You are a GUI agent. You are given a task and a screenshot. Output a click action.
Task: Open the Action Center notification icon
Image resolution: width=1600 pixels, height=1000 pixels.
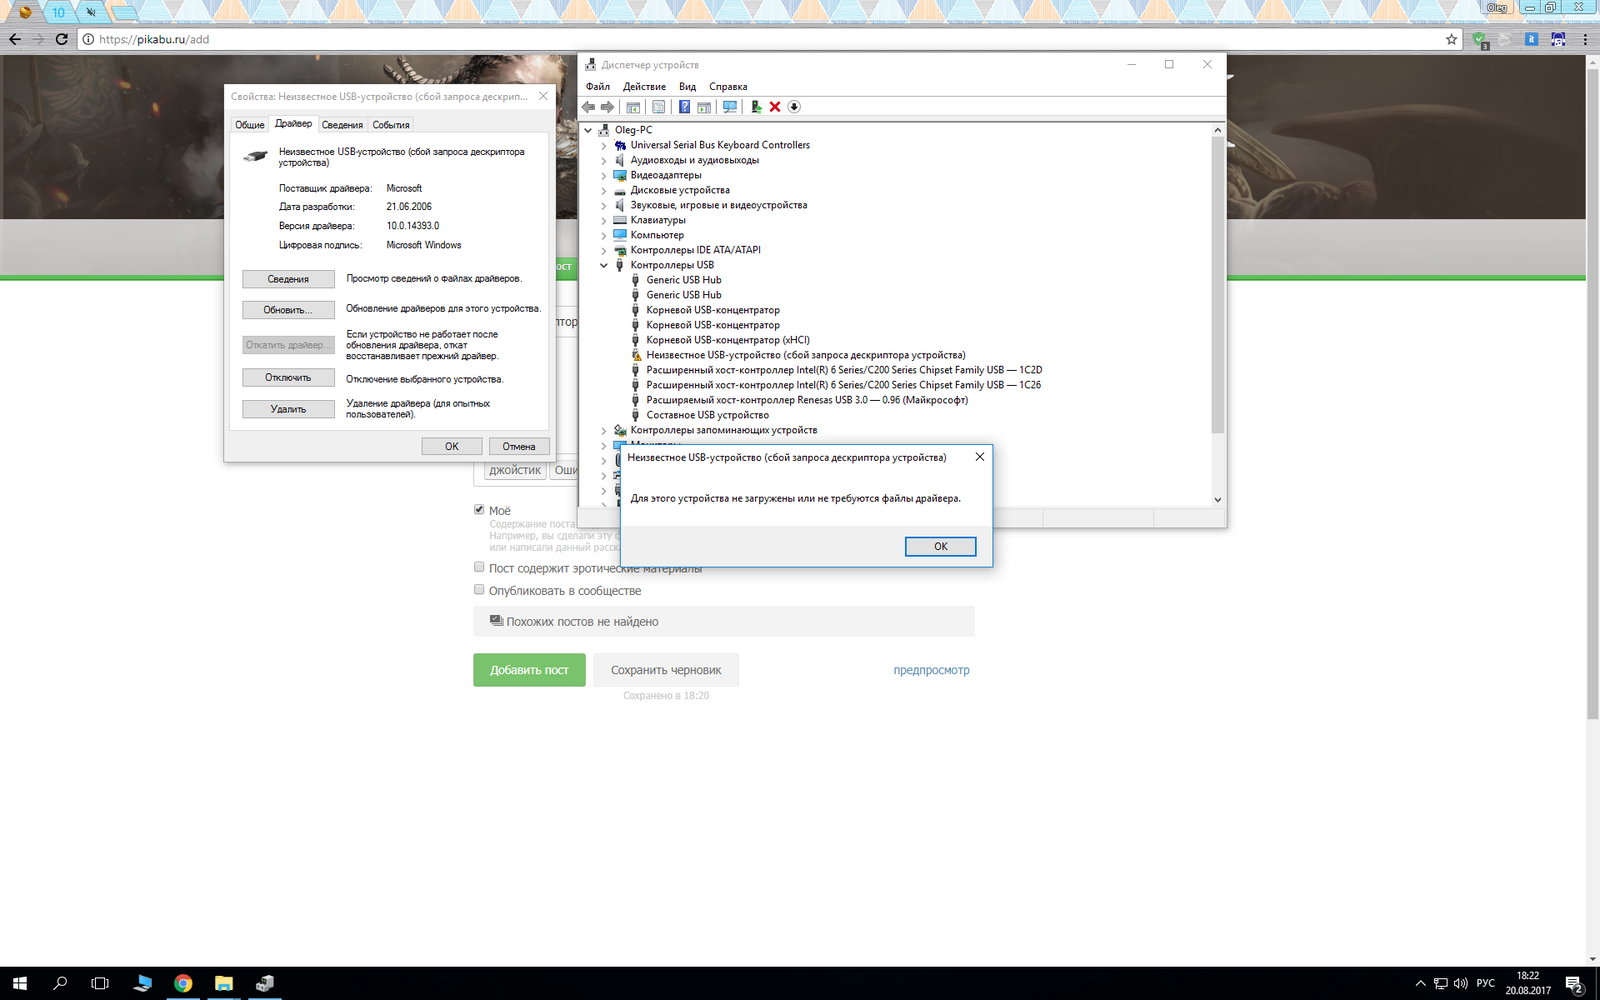(1574, 984)
